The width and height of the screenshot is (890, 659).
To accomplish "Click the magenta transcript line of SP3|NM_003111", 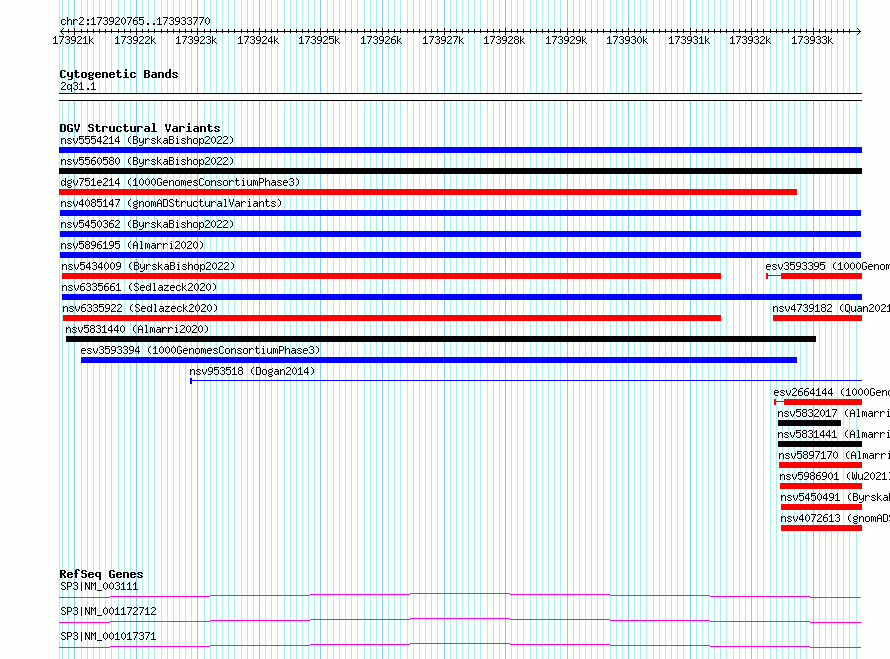I will 460,595.
